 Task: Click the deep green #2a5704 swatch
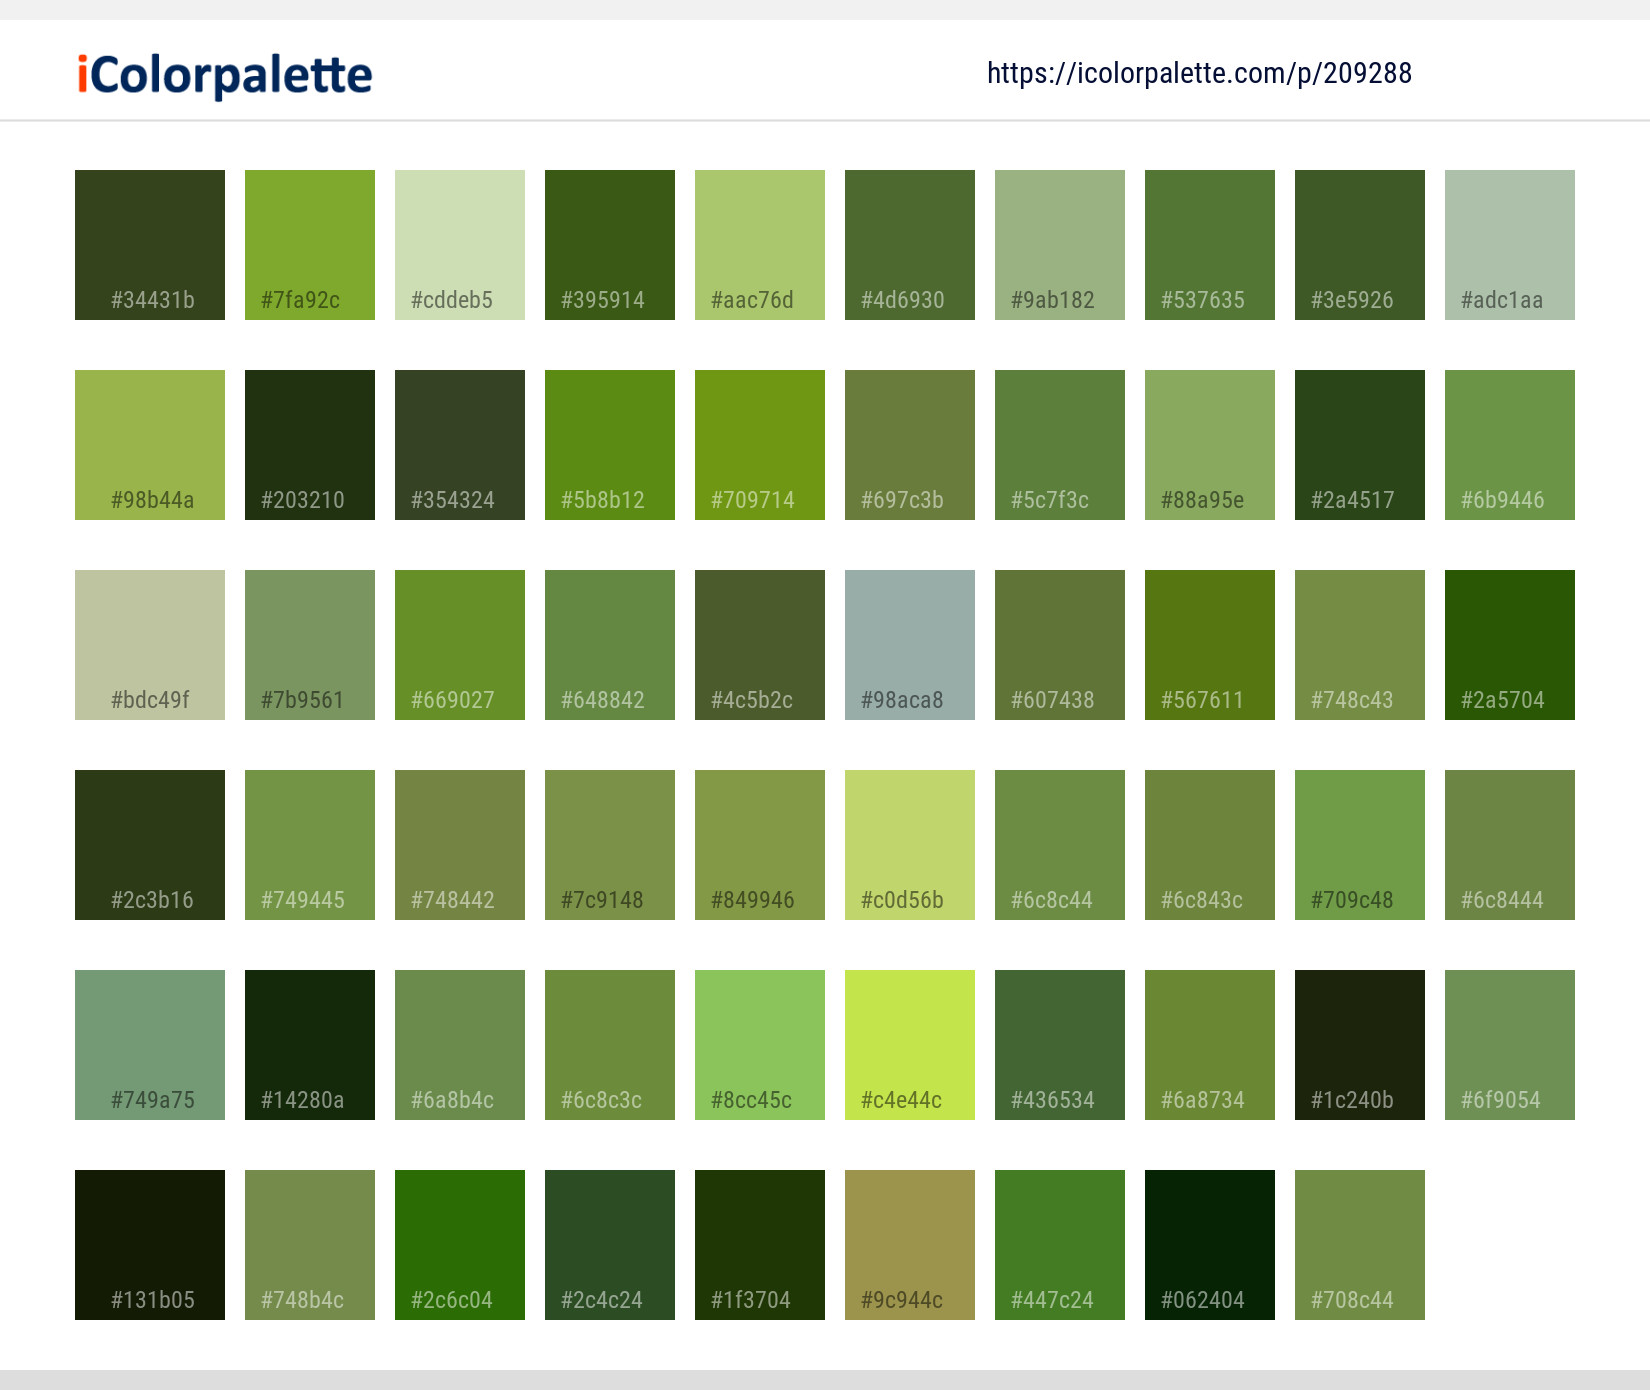click(x=1510, y=645)
